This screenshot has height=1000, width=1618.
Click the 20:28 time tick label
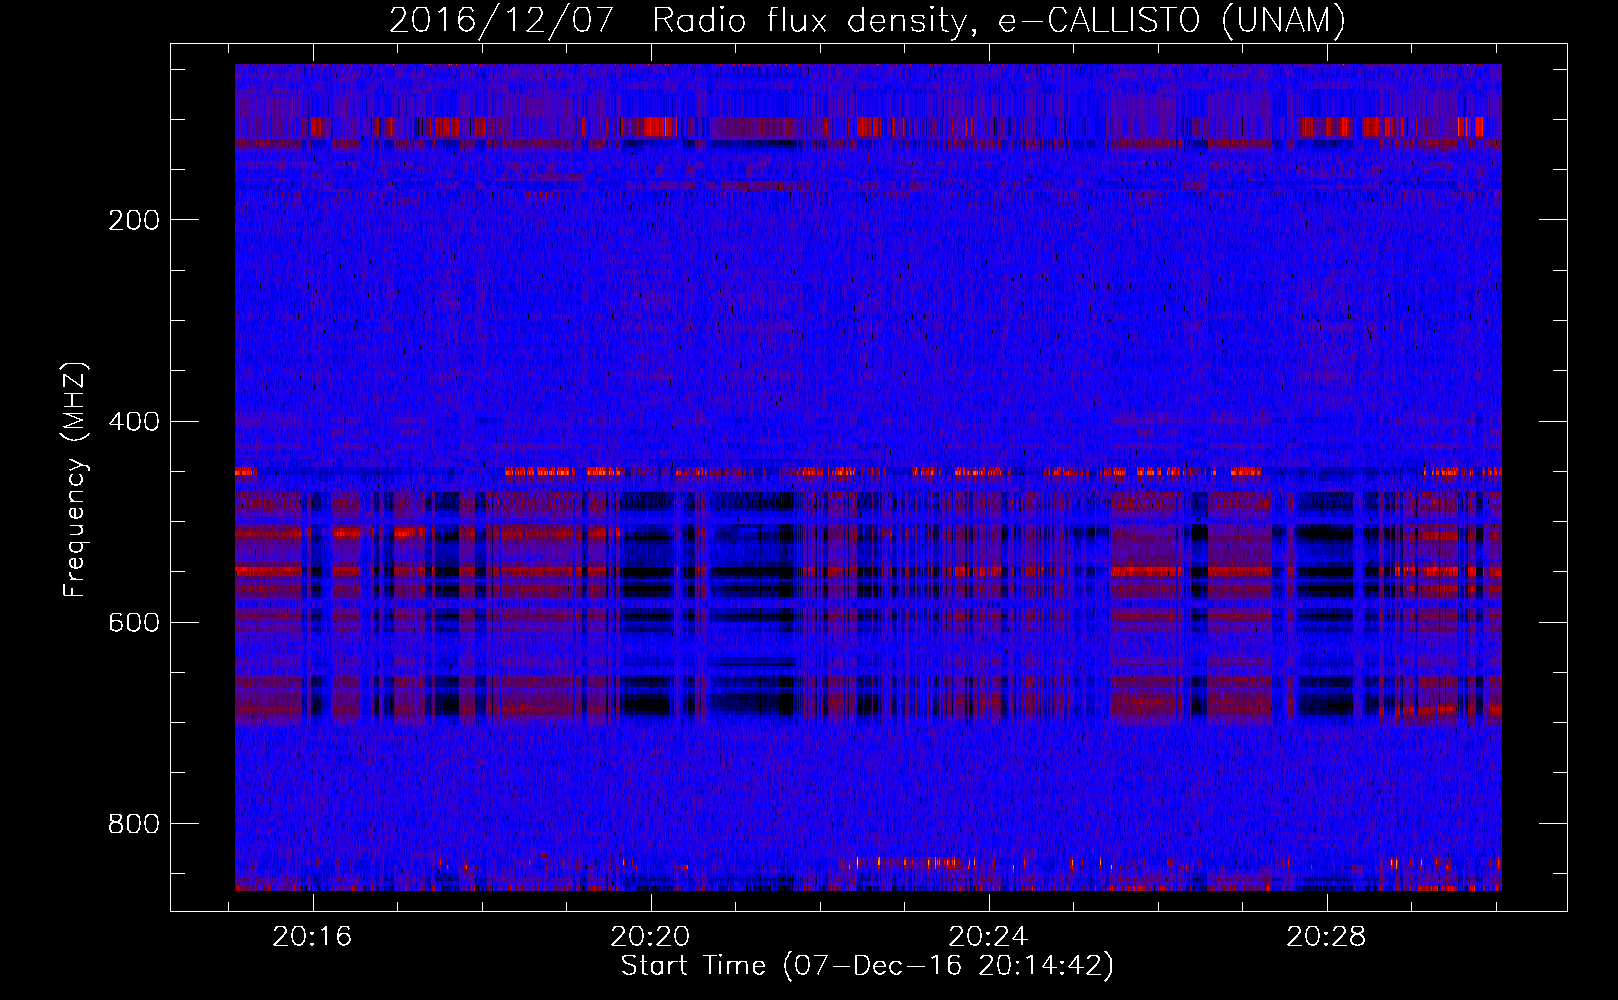click(1326, 937)
